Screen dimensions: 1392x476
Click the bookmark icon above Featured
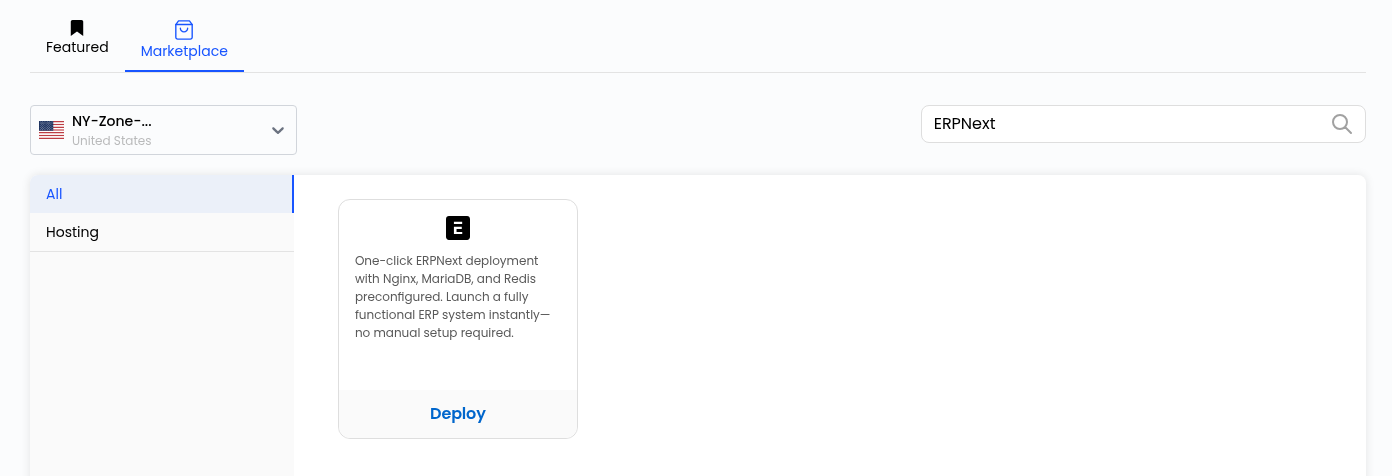pos(77,28)
